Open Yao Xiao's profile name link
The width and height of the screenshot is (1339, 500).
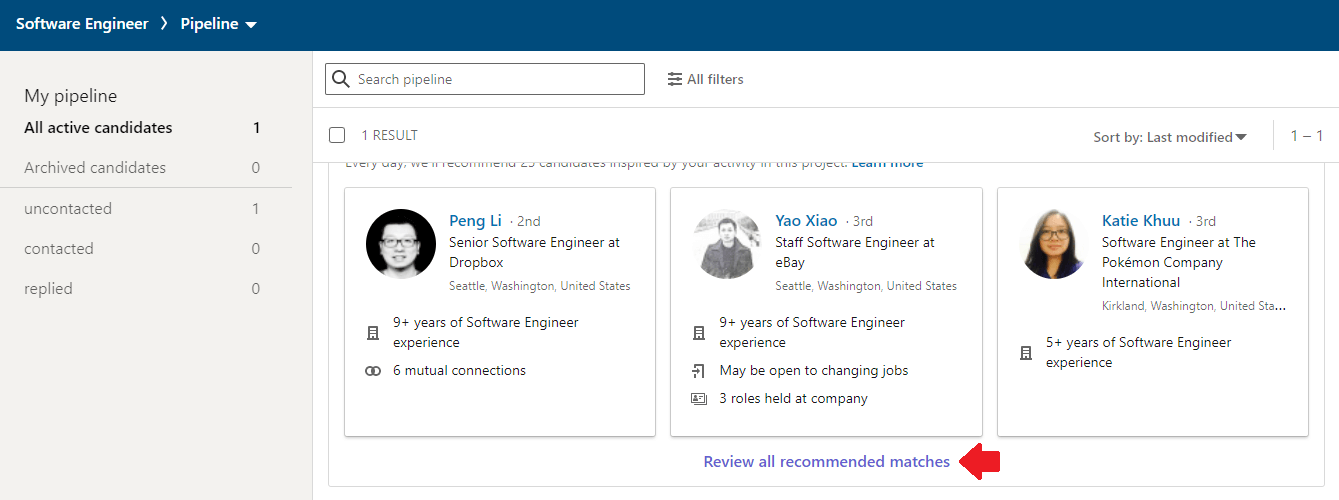click(807, 221)
